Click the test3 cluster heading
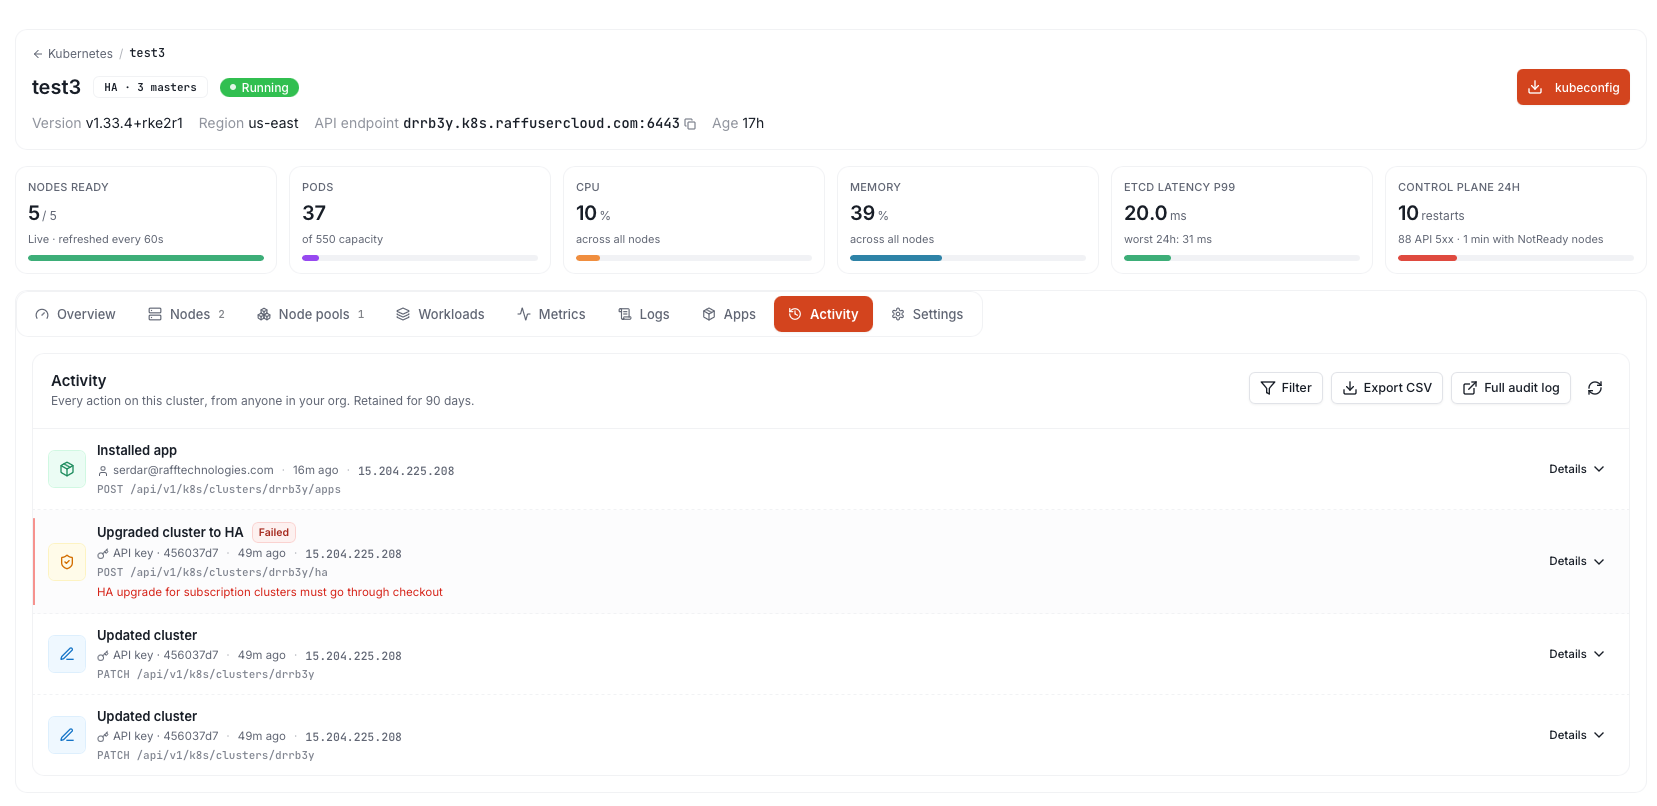Image resolution: width=1657 pixels, height=806 pixels. 56,87
